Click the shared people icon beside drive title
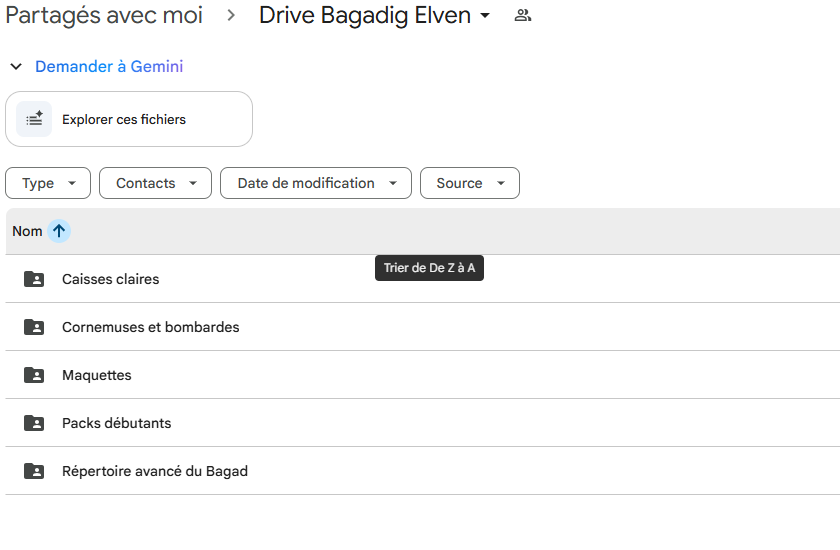The width and height of the screenshot is (840, 550). pyautogui.click(x=522, y=16)
